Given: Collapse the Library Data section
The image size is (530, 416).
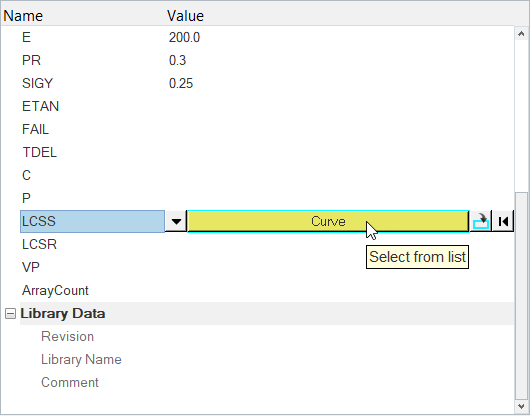Looking at the screenshot, I should coord(10,314).
